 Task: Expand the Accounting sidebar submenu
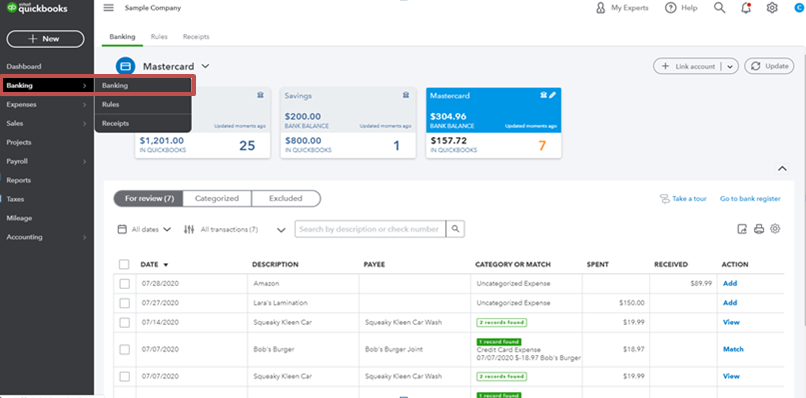pyautogui.click(x=84, y=238)
